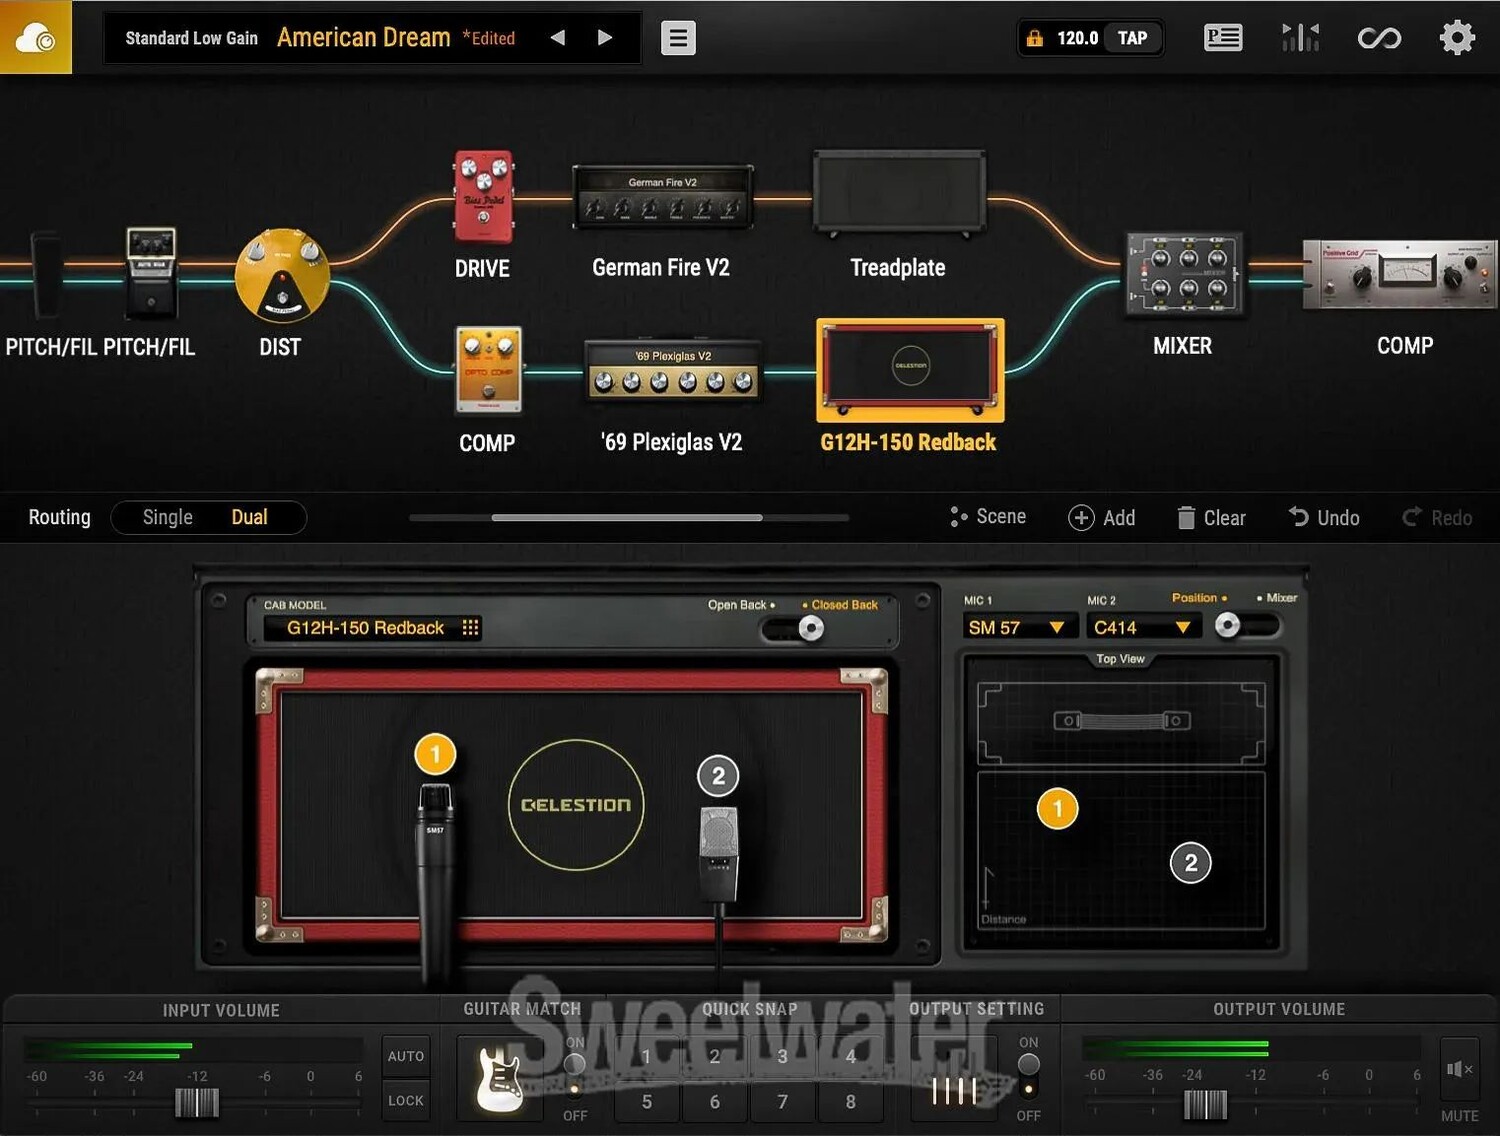The height and width of the screenshot is (1136, 1500).
Task: Mute output with speaker icon
Action: tap(1459, 1070)
